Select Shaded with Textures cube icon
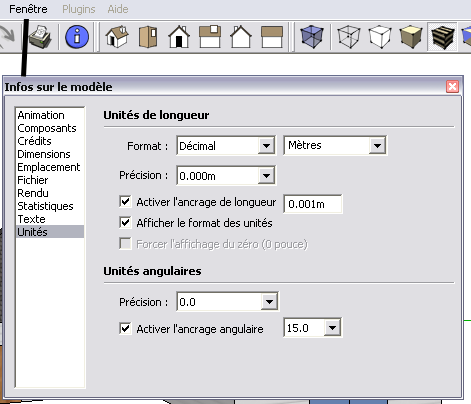 click(x=442, y=37)
